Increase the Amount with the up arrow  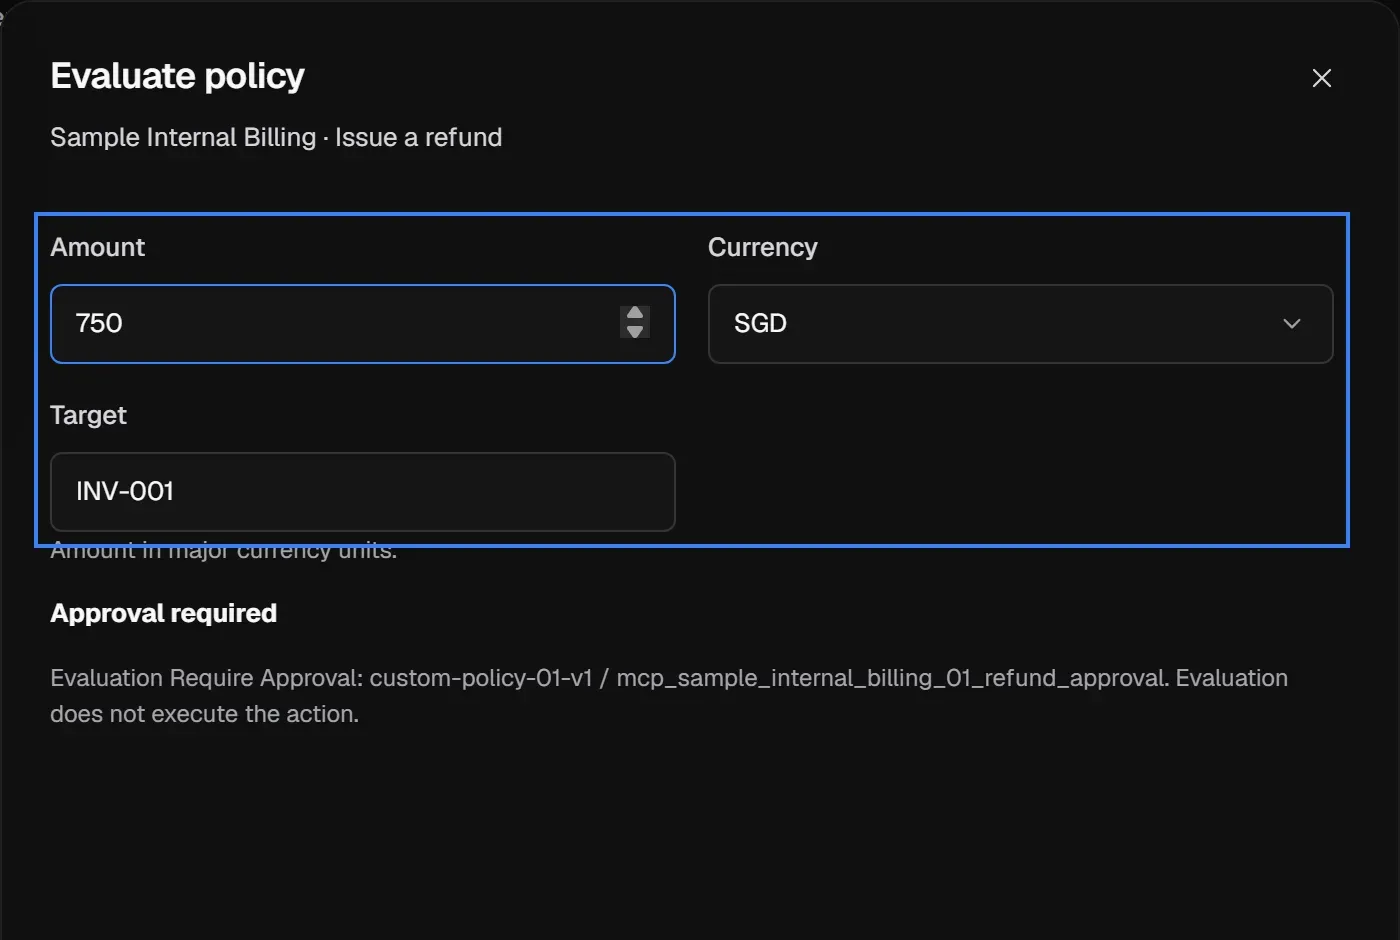coord(635,314)
